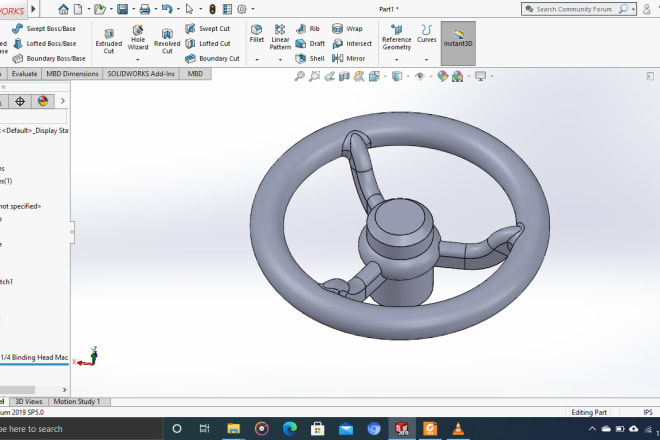The width and height of the screenshot is (660, 440).
Task: Open File Properties sheet icon
Action: (227, 9)
